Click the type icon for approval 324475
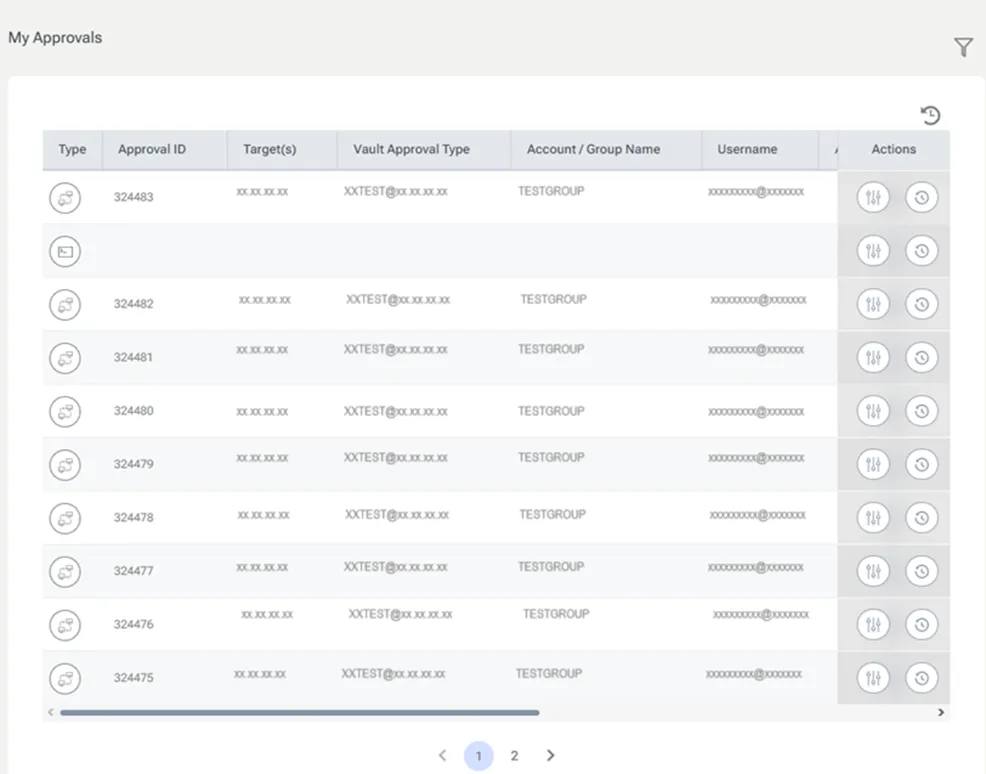The width and height of the screenshot is (986, 774). coord(65,679)
